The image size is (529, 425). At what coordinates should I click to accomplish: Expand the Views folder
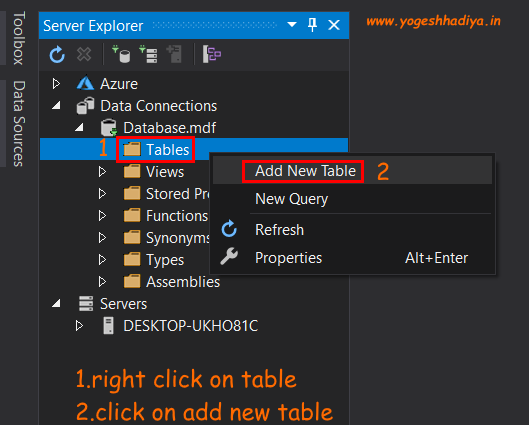102,172
